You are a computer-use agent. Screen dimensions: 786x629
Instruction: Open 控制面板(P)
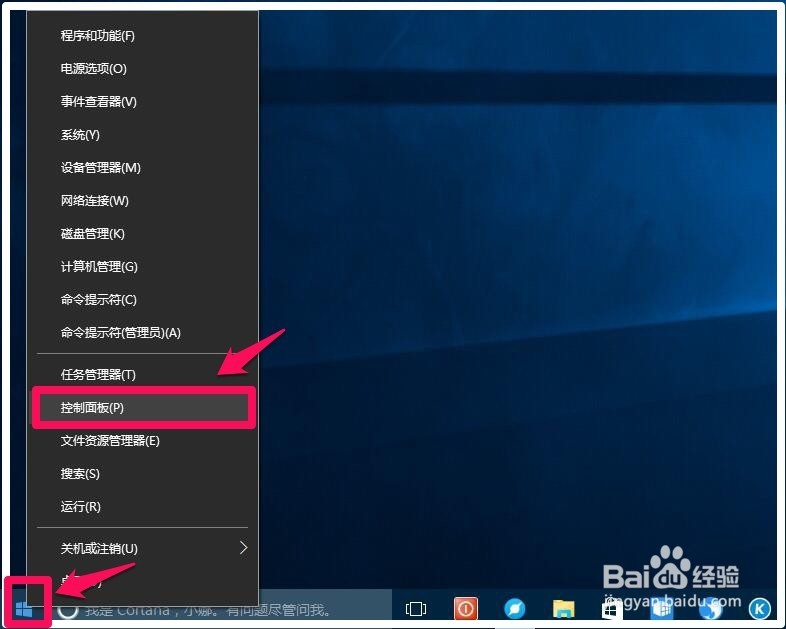point(143,407)
